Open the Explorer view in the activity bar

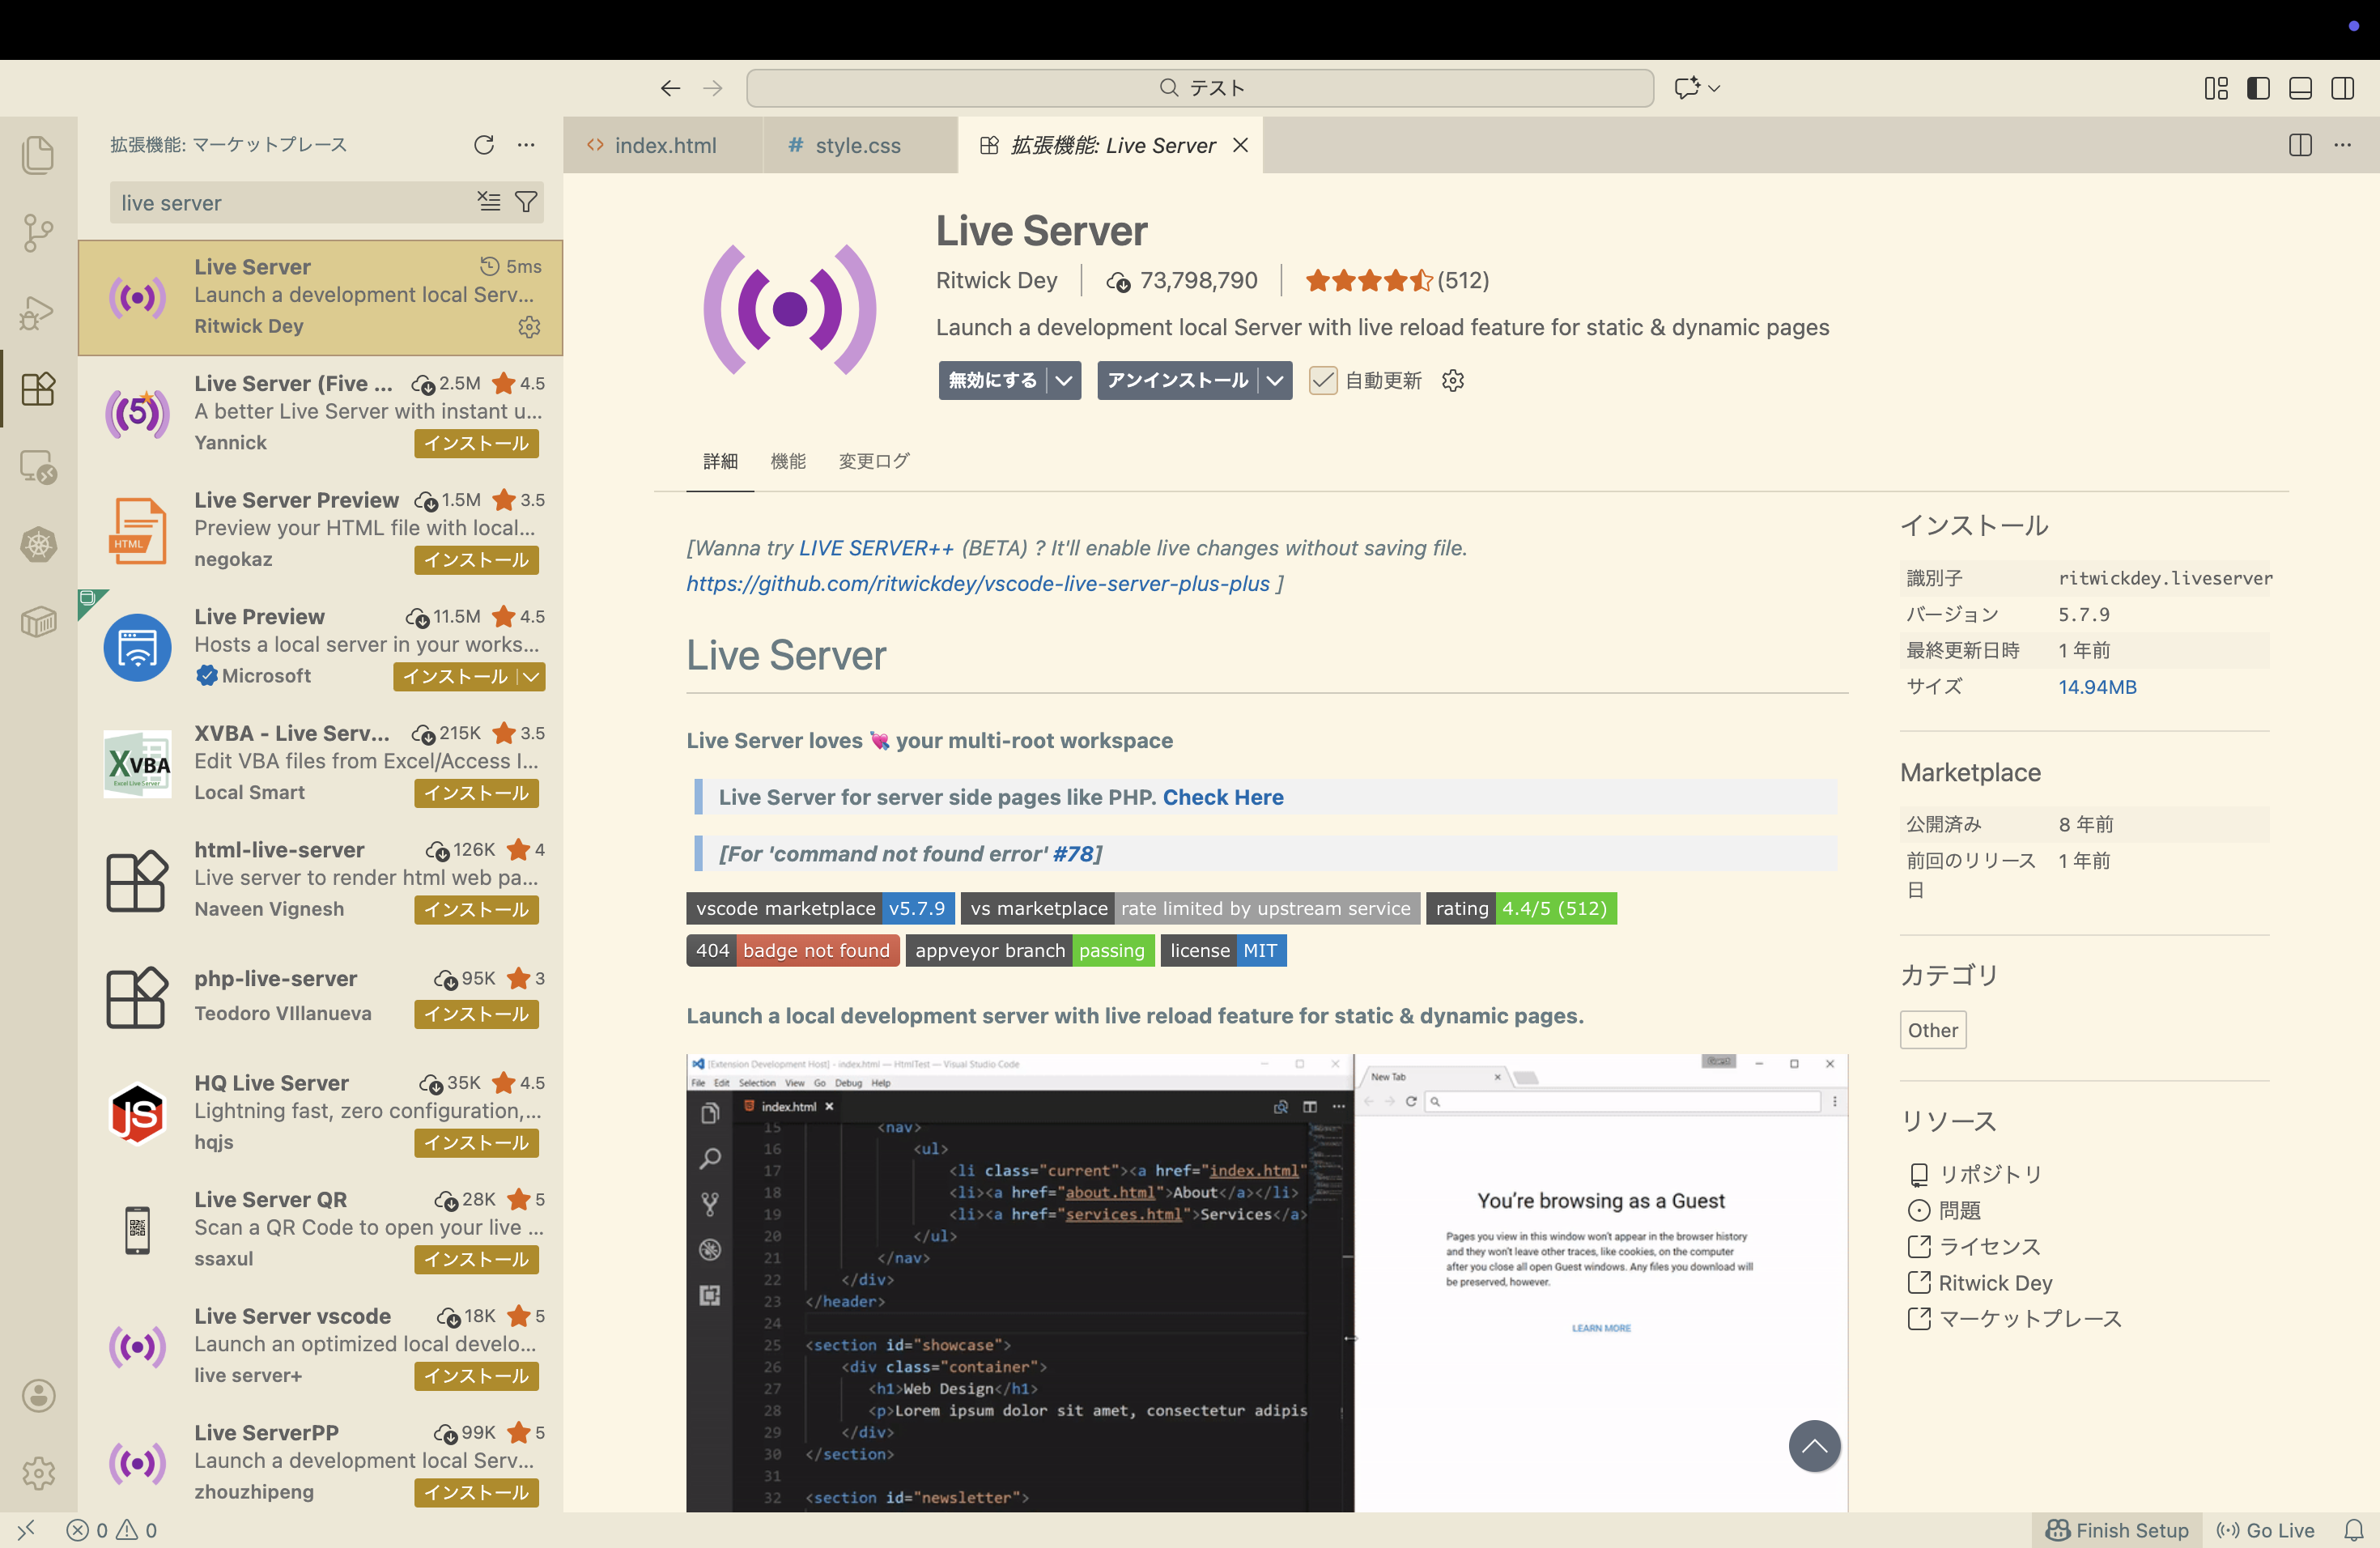[38, 155]
